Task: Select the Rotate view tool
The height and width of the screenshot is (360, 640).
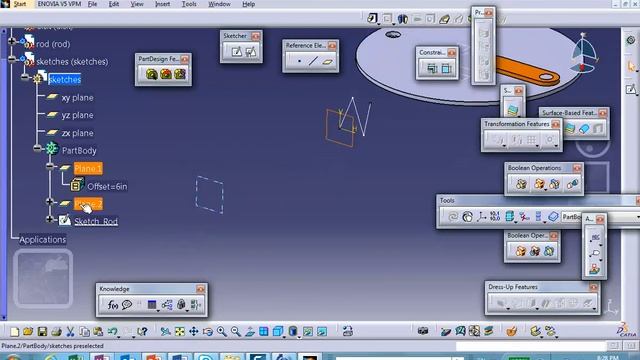Action: 208,331
